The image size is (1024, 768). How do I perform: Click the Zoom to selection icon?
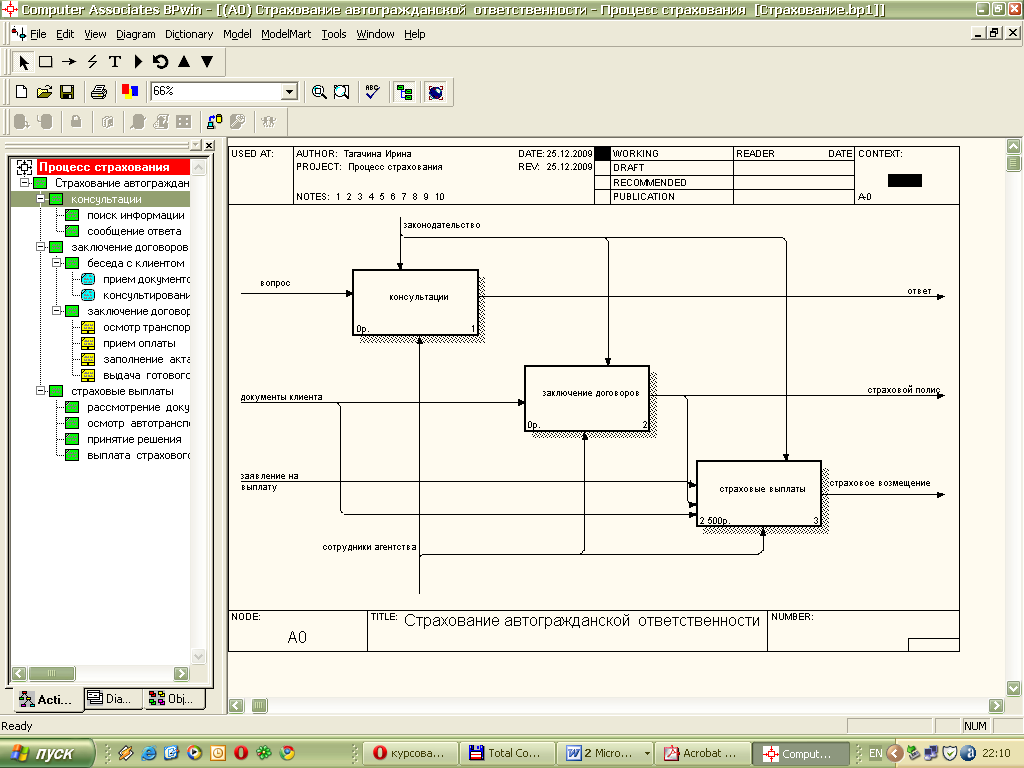[342, 92]
